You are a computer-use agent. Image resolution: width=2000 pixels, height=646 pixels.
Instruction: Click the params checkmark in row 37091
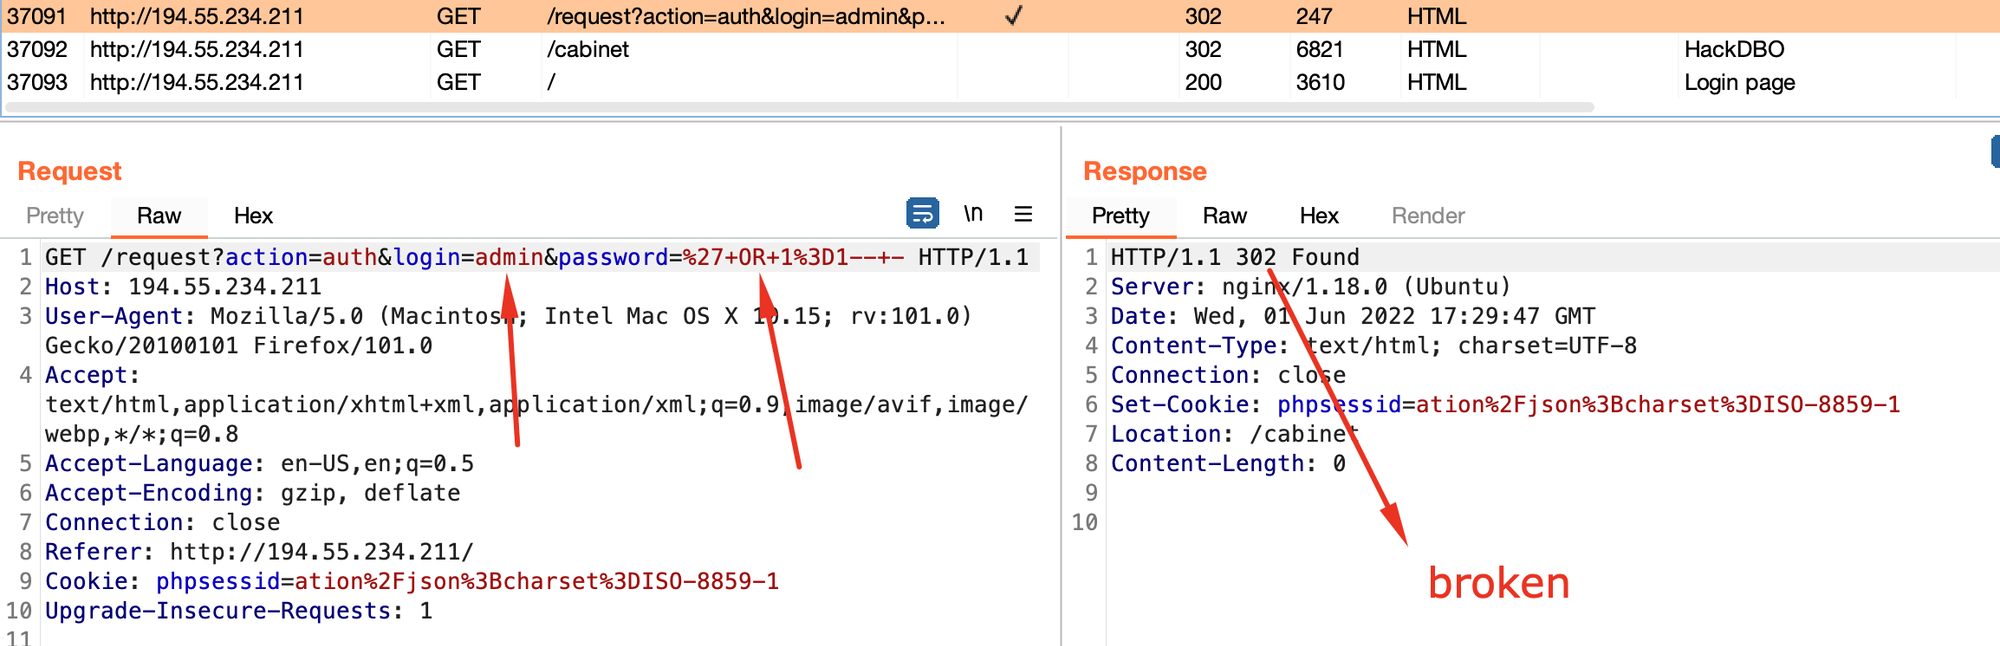1013,16
